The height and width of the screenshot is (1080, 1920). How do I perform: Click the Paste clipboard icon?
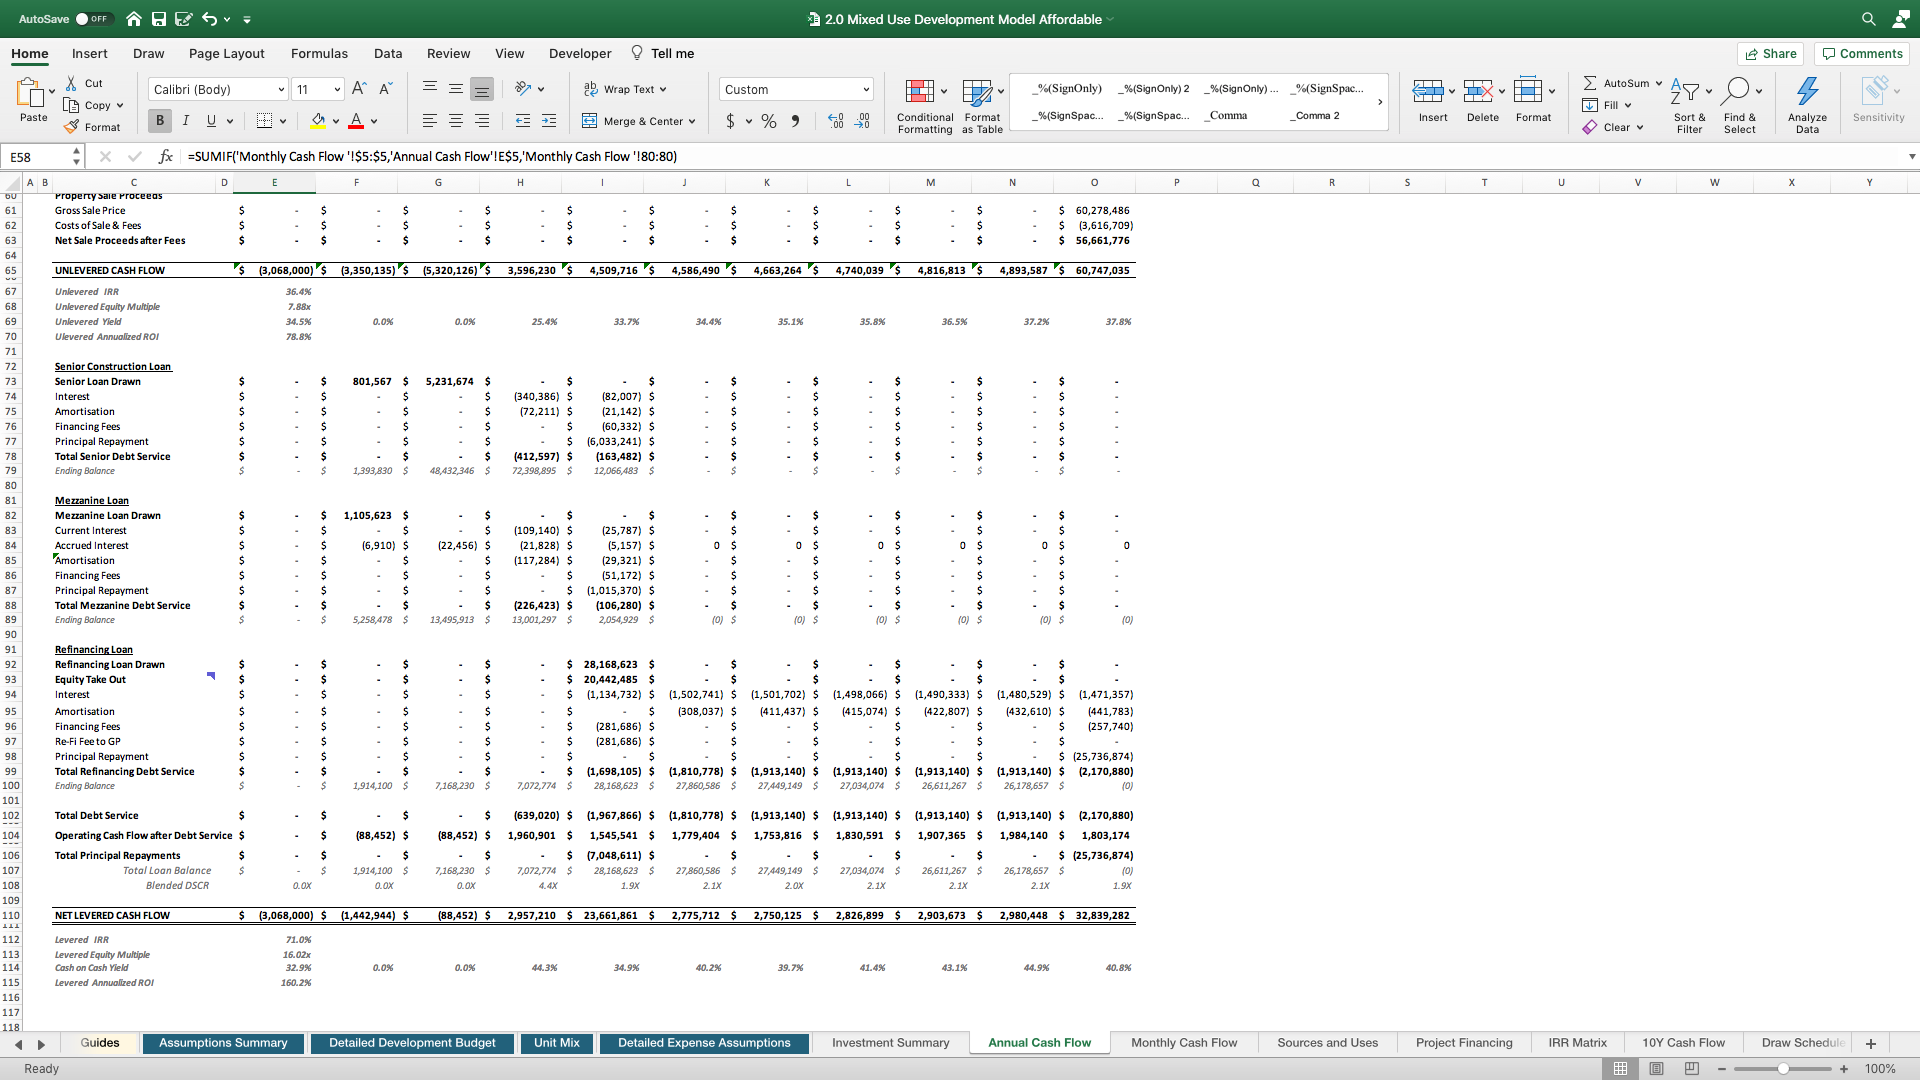click(x=31, y=93)
